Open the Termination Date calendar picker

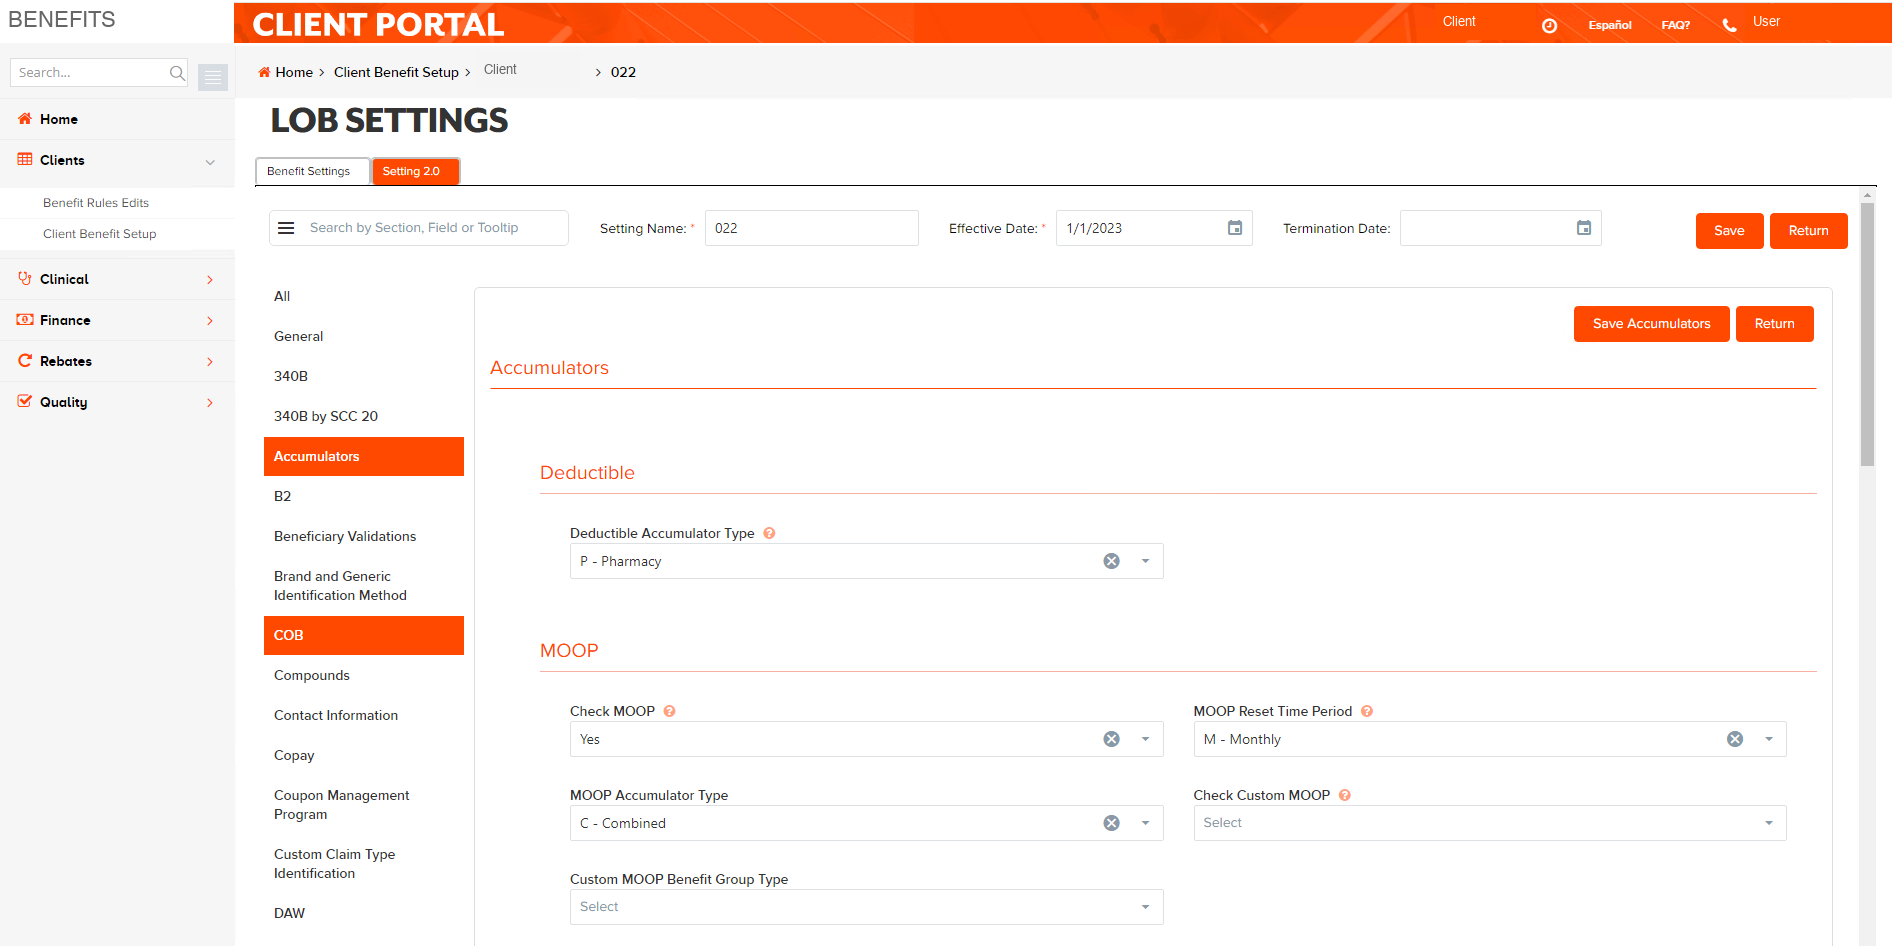pyautogui.click(x=1584, y=228)
